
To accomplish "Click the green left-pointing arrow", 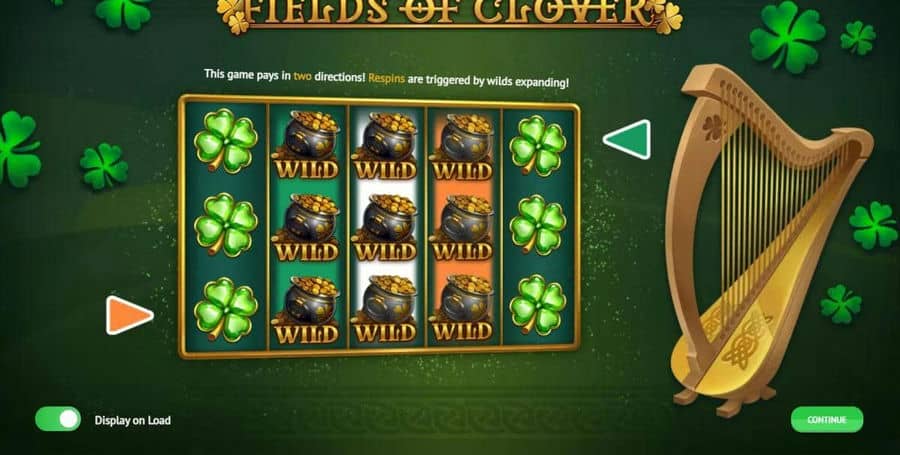I will [627, 139].
